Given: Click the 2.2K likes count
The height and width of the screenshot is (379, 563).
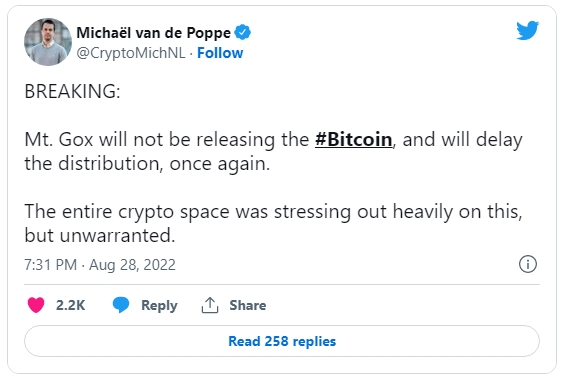Looking at the screenshot, I should [70, 305].
